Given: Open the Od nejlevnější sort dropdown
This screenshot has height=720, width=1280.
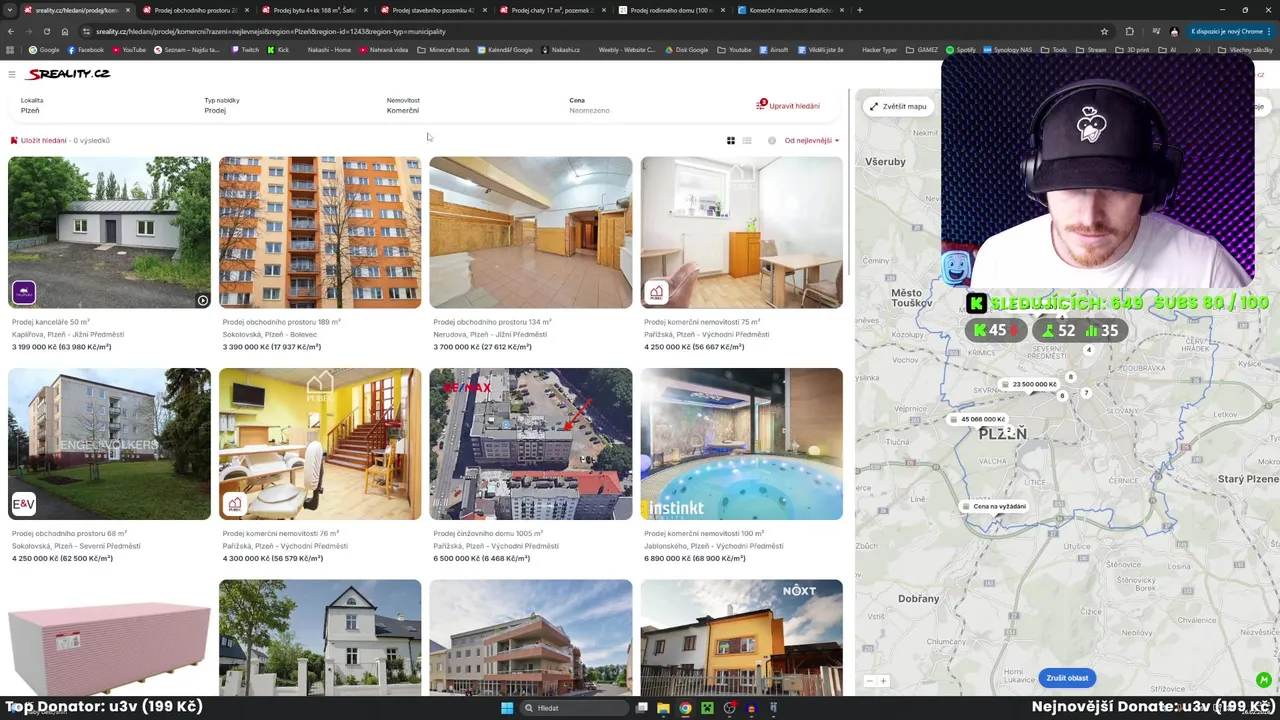Looking at the screenshot, I should pyautogui.click(x=811, y=141).
